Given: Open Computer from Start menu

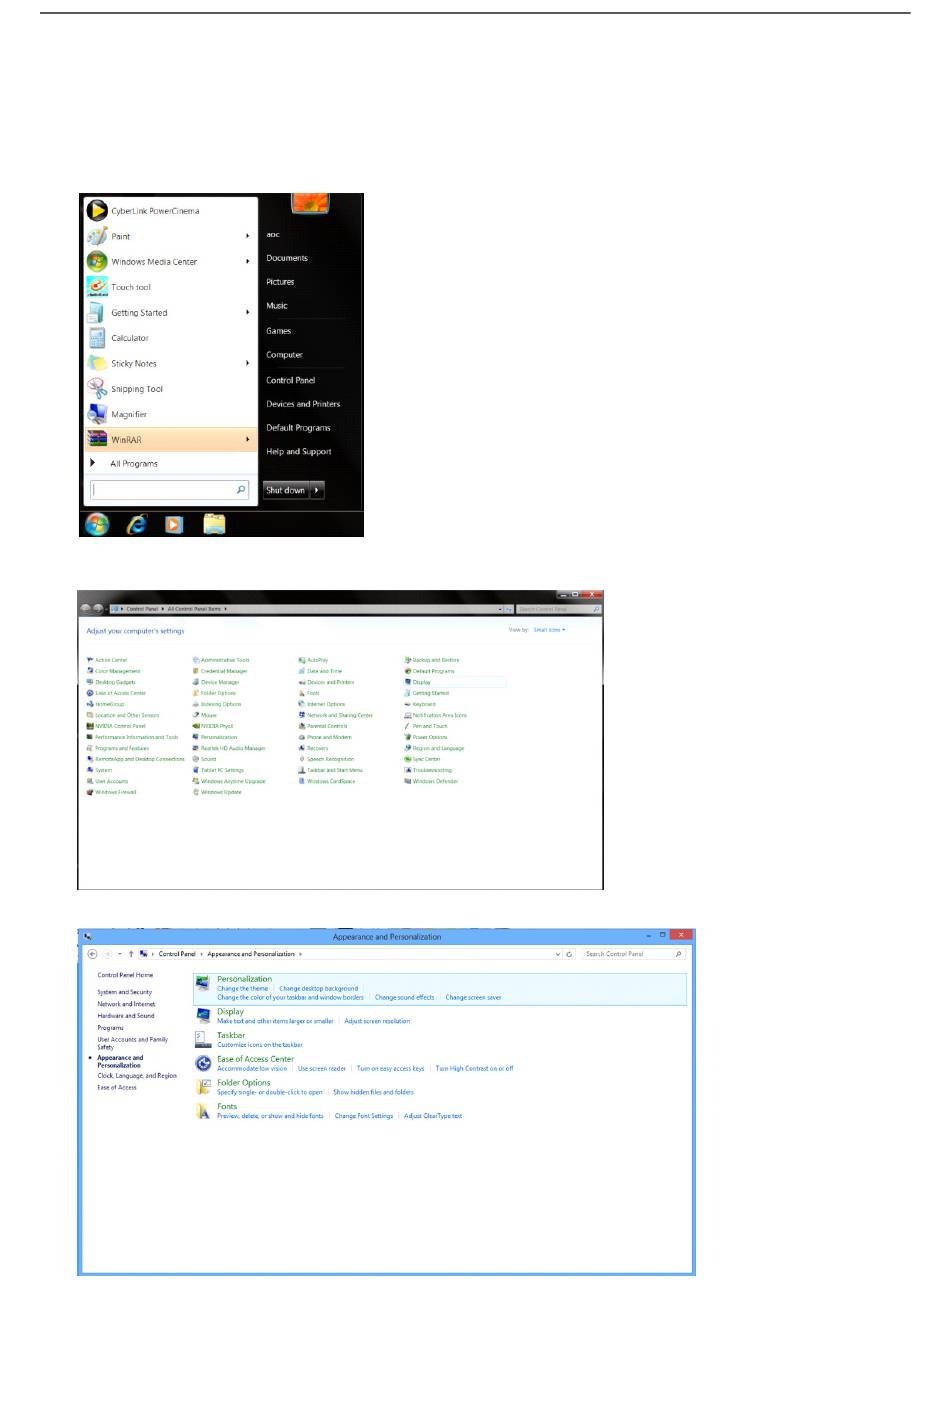Looking at the screenshot, I should tap(284, 355).
